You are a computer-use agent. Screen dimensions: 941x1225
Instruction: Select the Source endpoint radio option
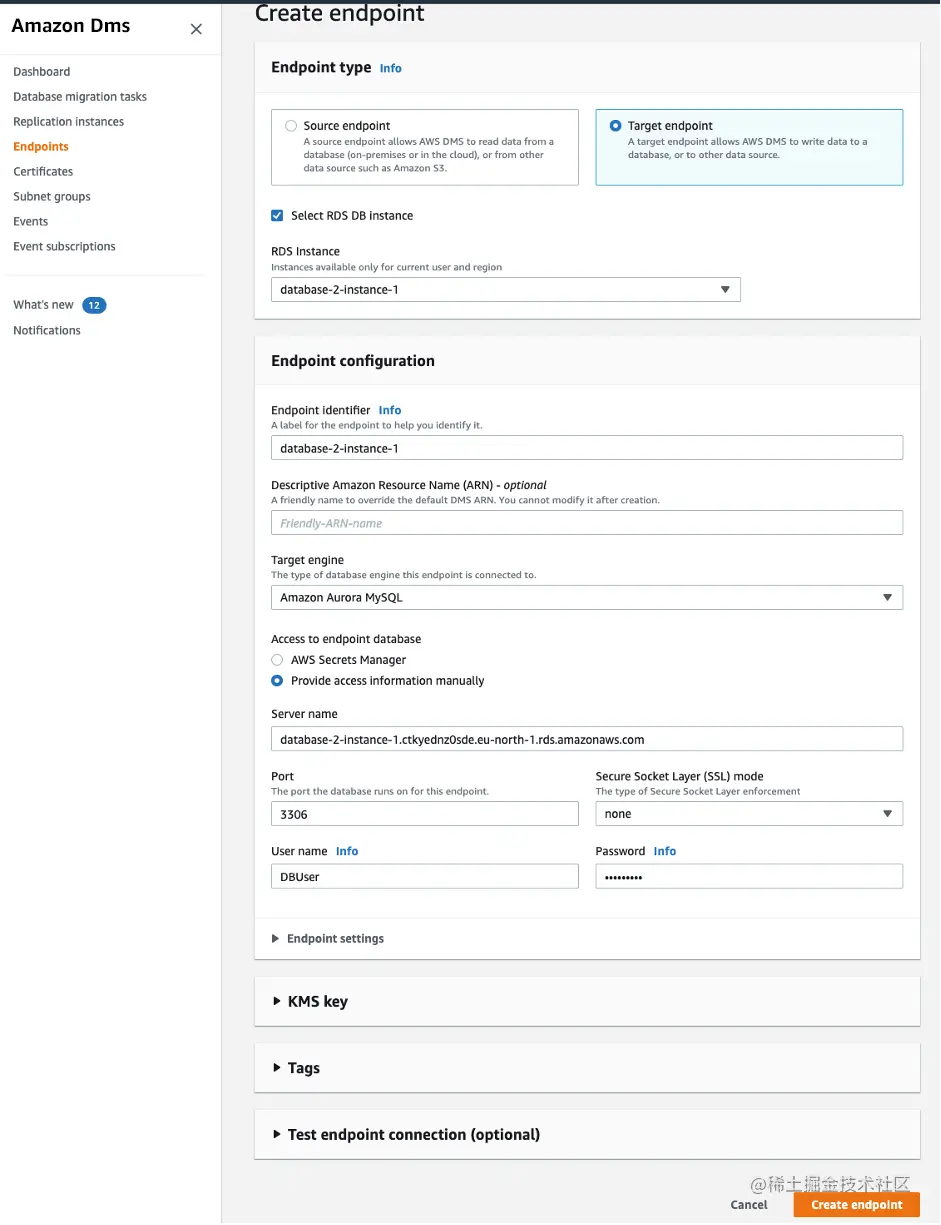point(291,126)
